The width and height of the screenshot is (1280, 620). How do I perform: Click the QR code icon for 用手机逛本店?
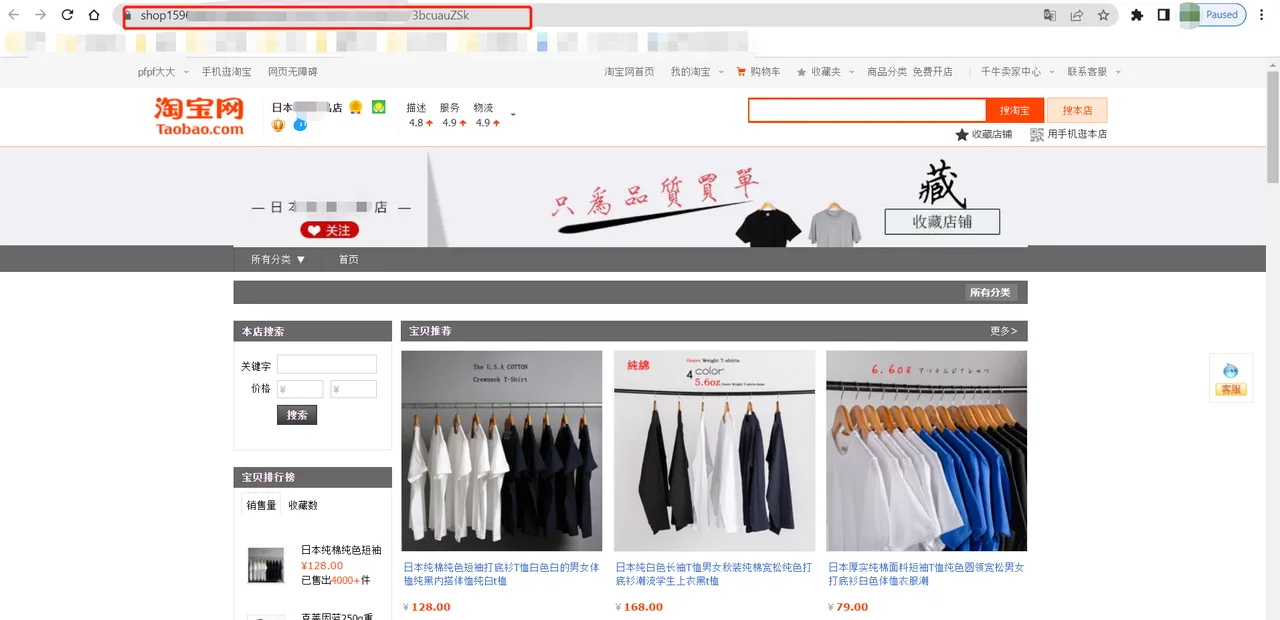tap(1037, 134)
